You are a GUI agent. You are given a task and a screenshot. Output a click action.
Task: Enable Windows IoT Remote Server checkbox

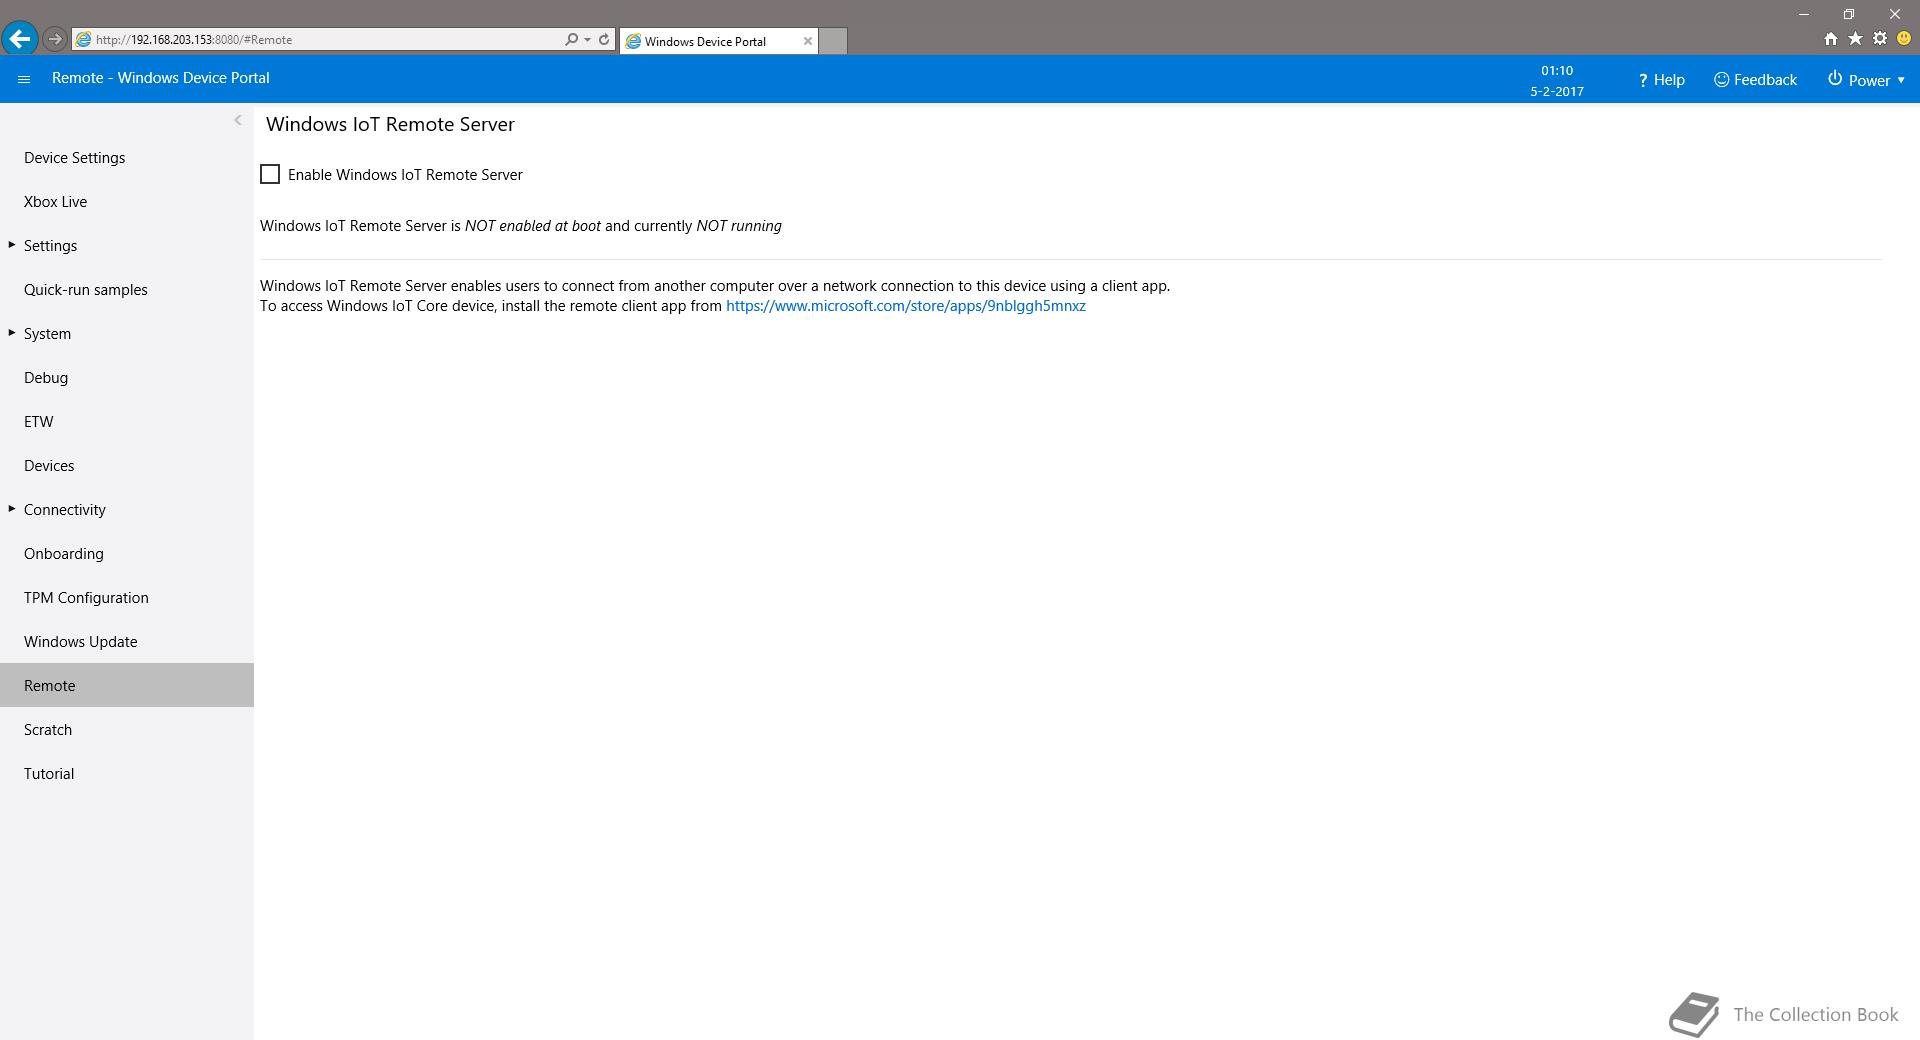[270, 174]
